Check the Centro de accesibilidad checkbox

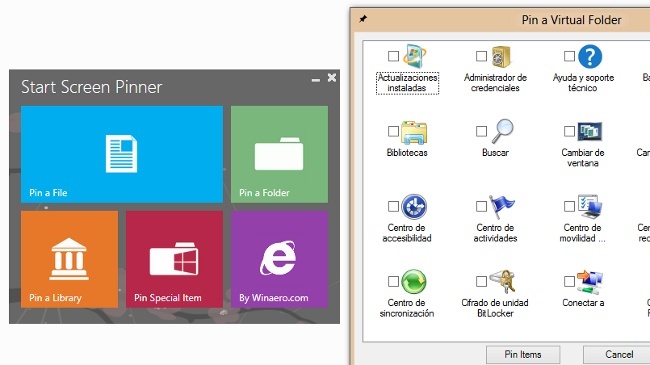point(393,206)
